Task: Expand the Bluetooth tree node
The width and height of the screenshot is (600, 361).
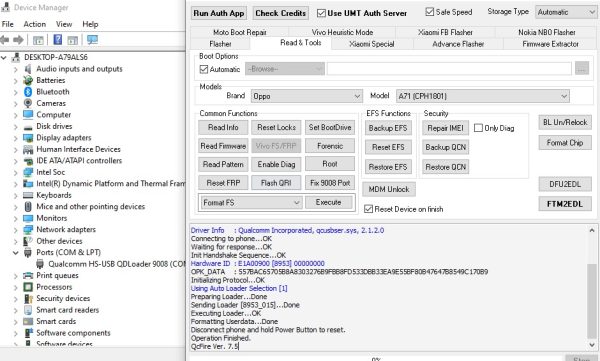Action: click(16, 92)
